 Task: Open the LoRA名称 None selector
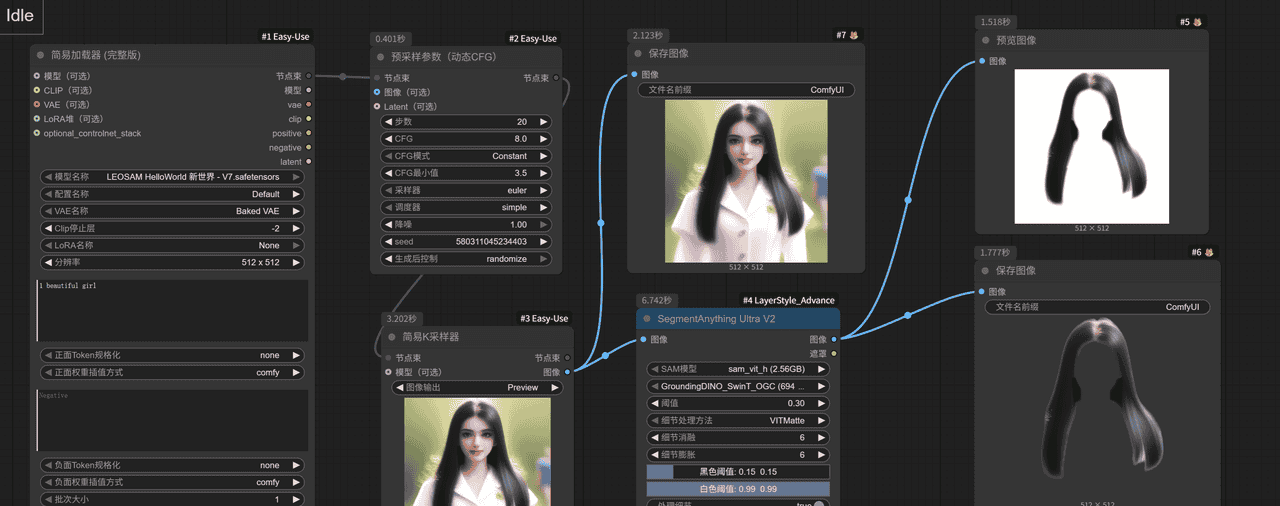pos(172,245)
